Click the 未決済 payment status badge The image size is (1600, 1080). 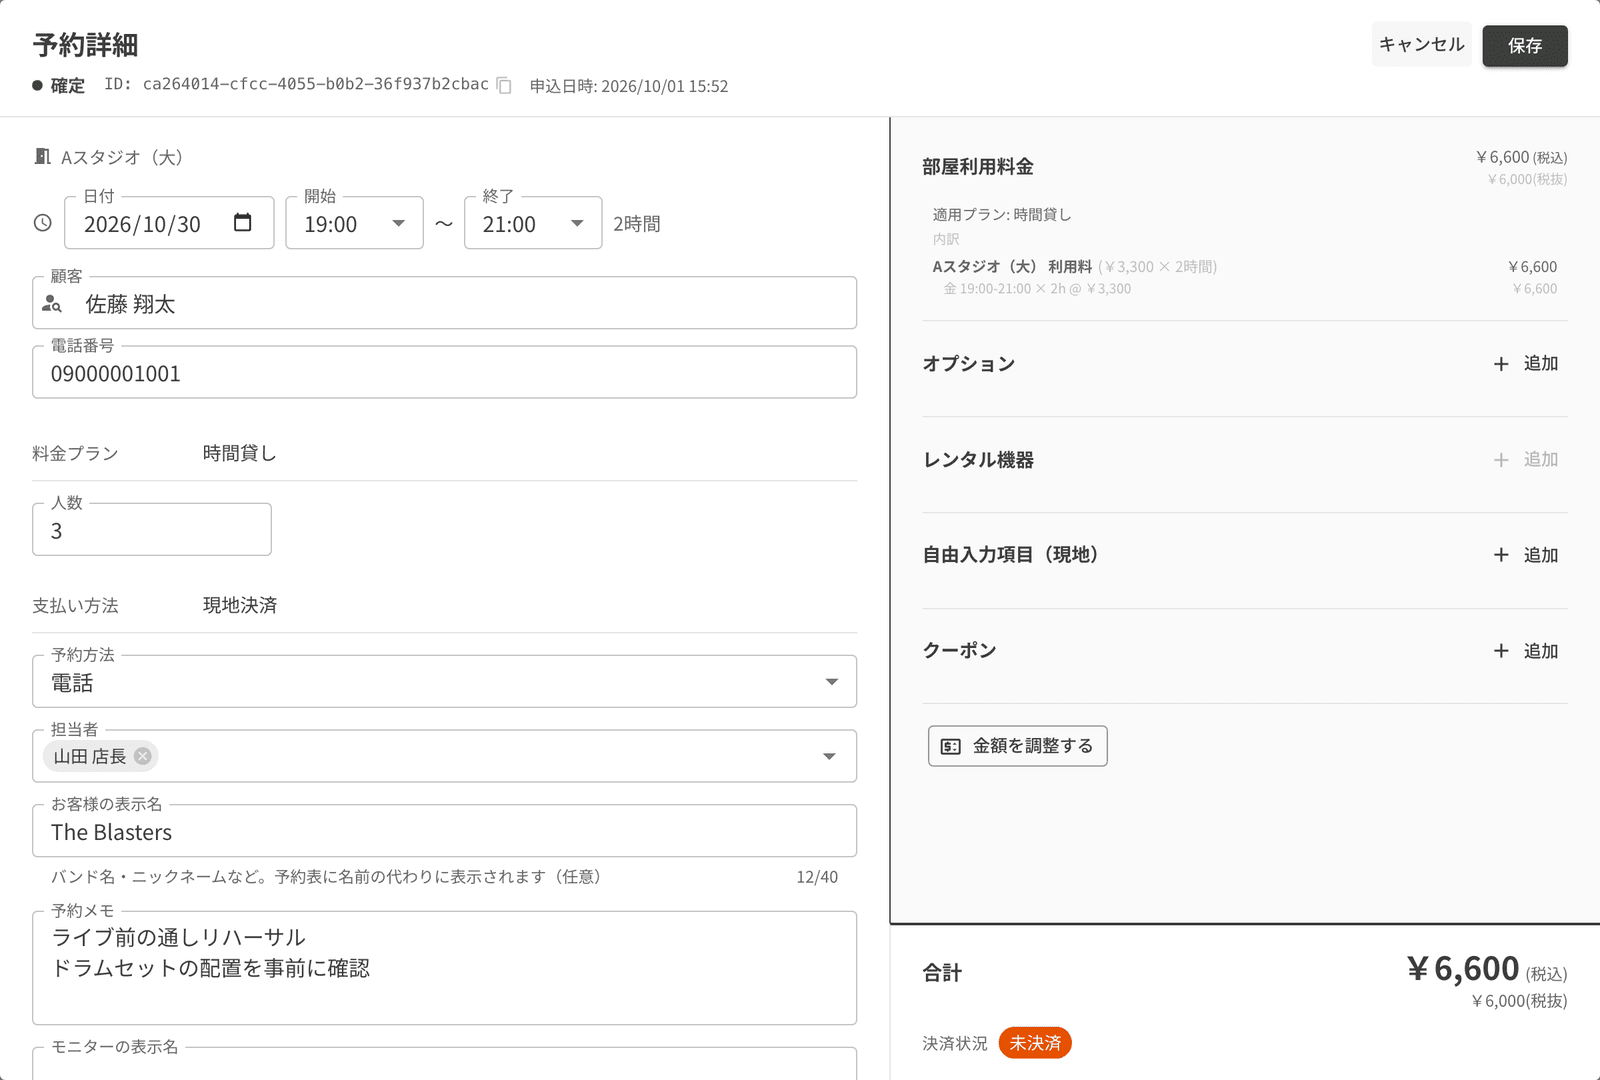(x=1035, y=1043)
